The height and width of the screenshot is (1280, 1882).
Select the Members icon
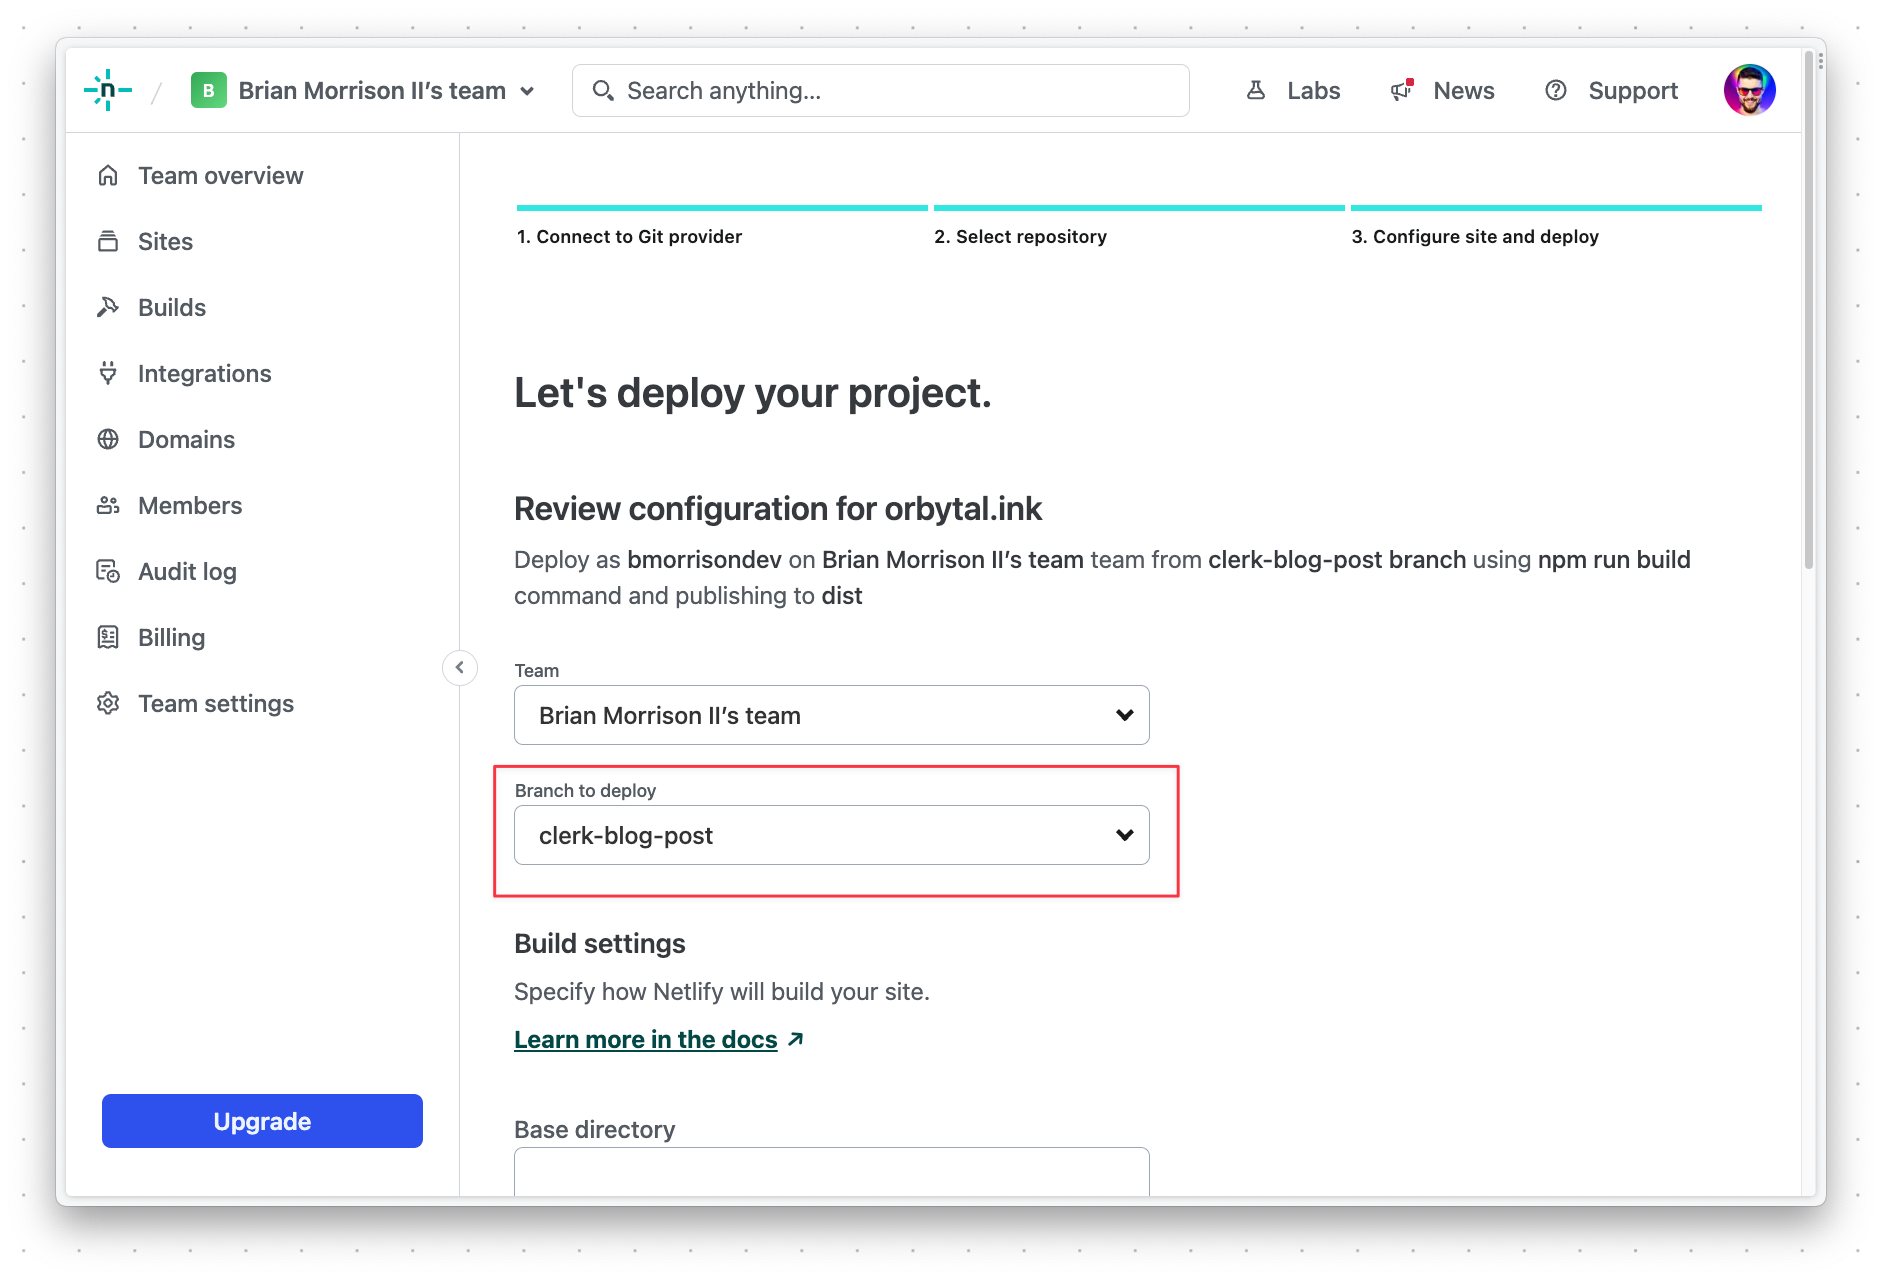pos(108,505)
